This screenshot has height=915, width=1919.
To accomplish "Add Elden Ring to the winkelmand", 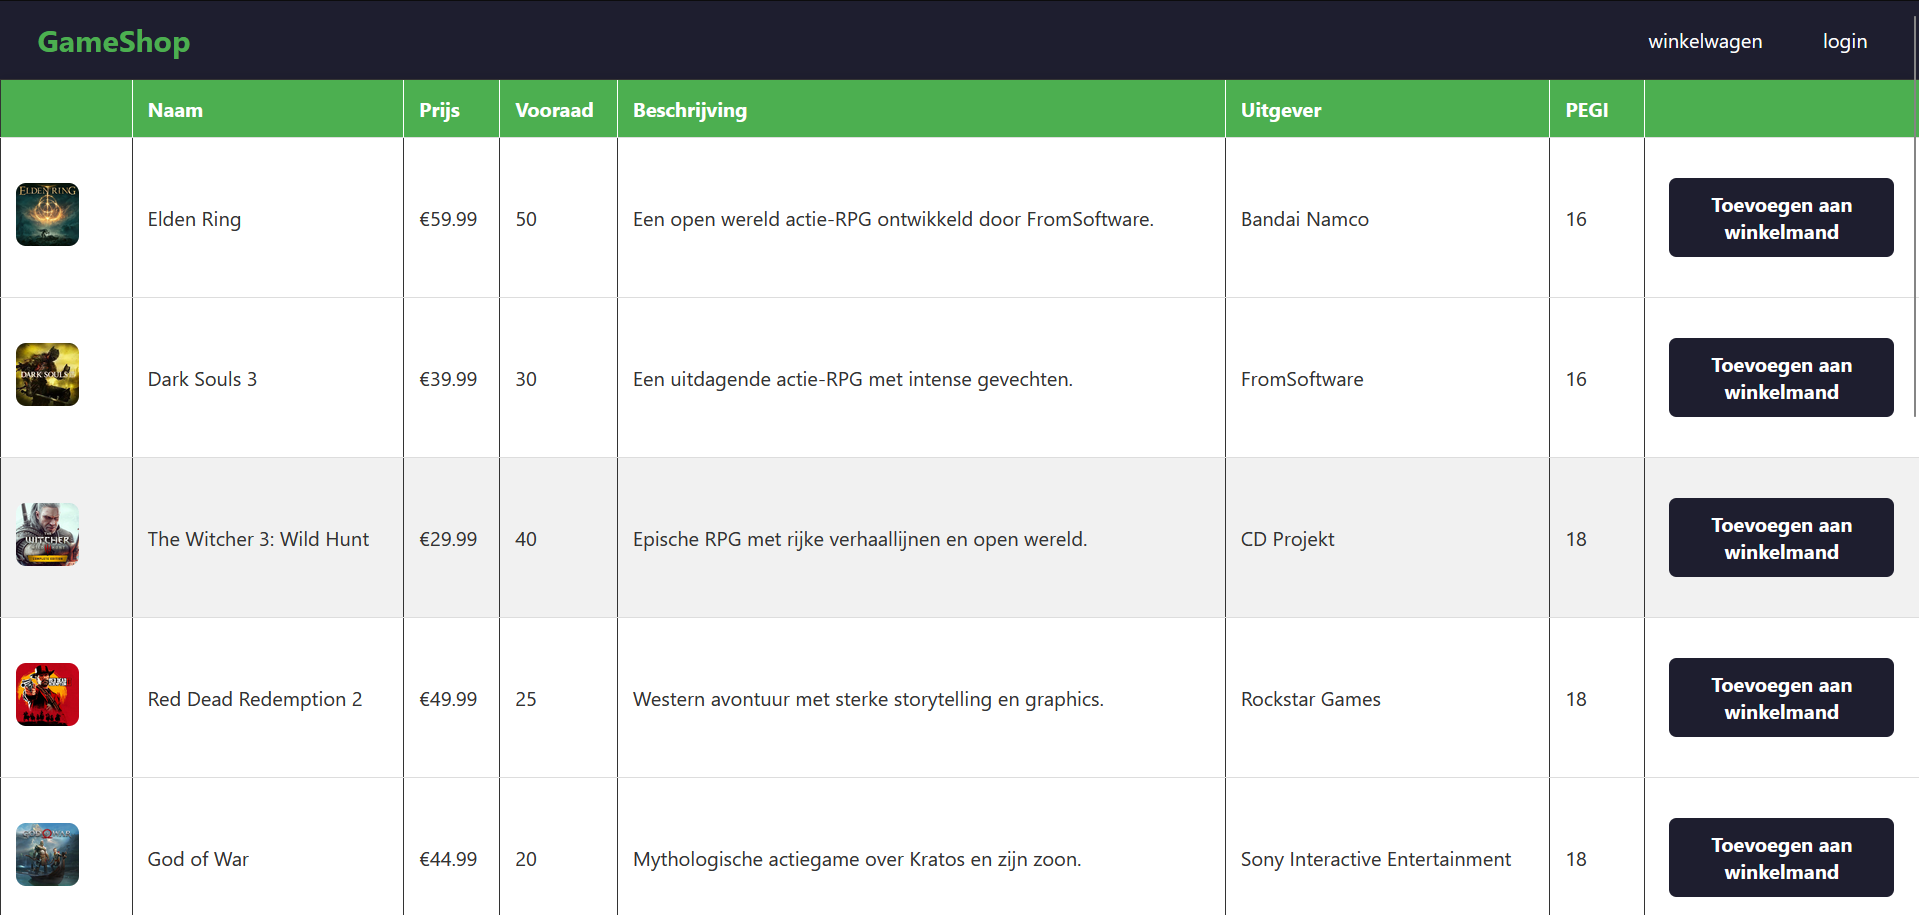I will 1781,218.
